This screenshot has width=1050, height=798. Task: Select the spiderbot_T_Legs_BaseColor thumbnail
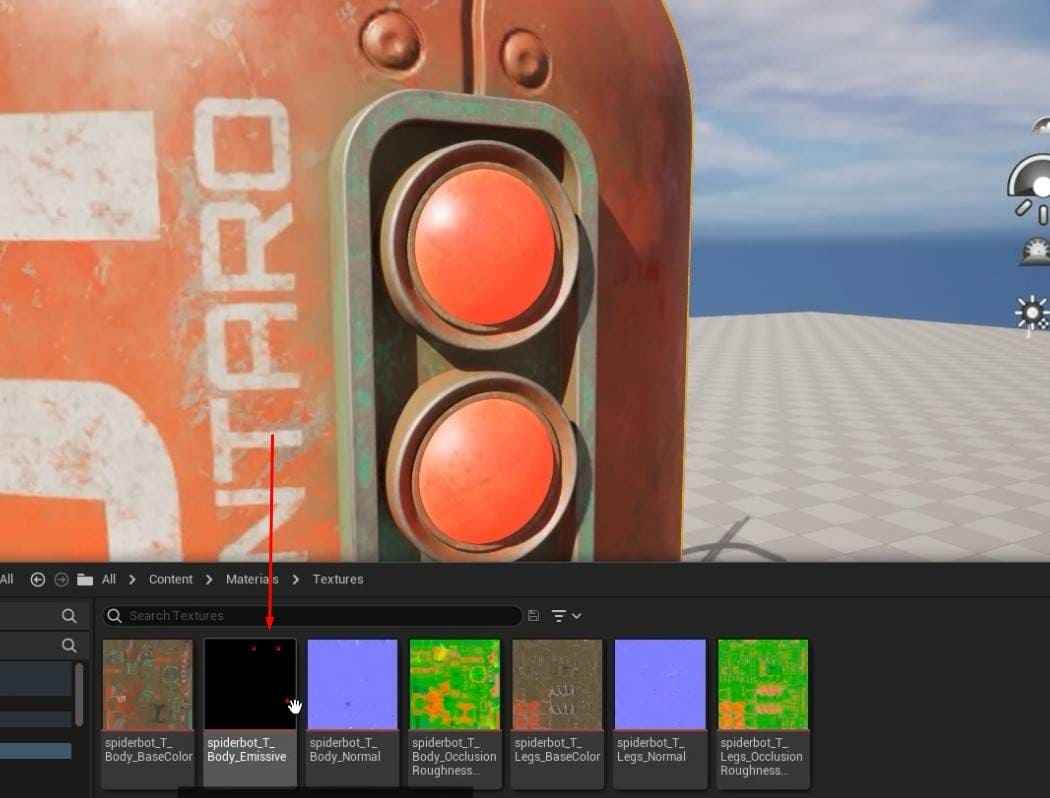pos(557,684)
